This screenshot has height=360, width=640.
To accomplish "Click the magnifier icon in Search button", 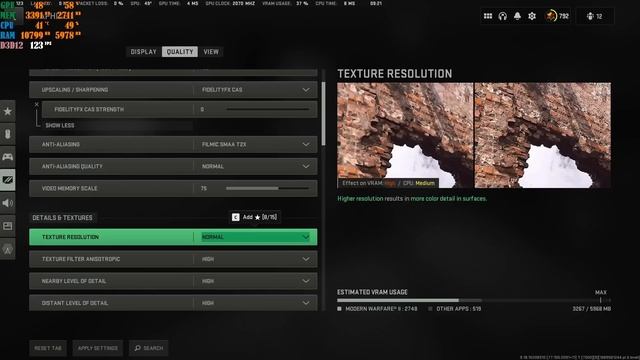I will click(138, 348).
